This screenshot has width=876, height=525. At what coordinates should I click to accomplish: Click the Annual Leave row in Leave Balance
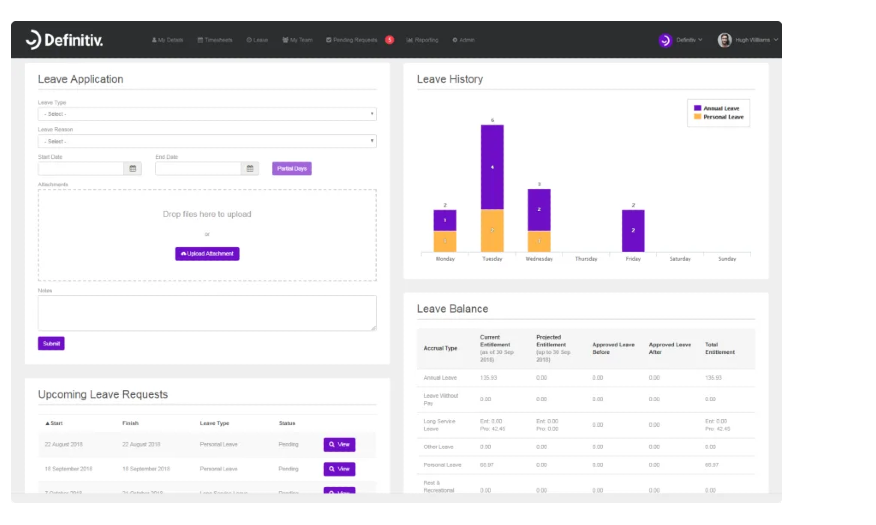pyautogui.click(x=585, y=378)
